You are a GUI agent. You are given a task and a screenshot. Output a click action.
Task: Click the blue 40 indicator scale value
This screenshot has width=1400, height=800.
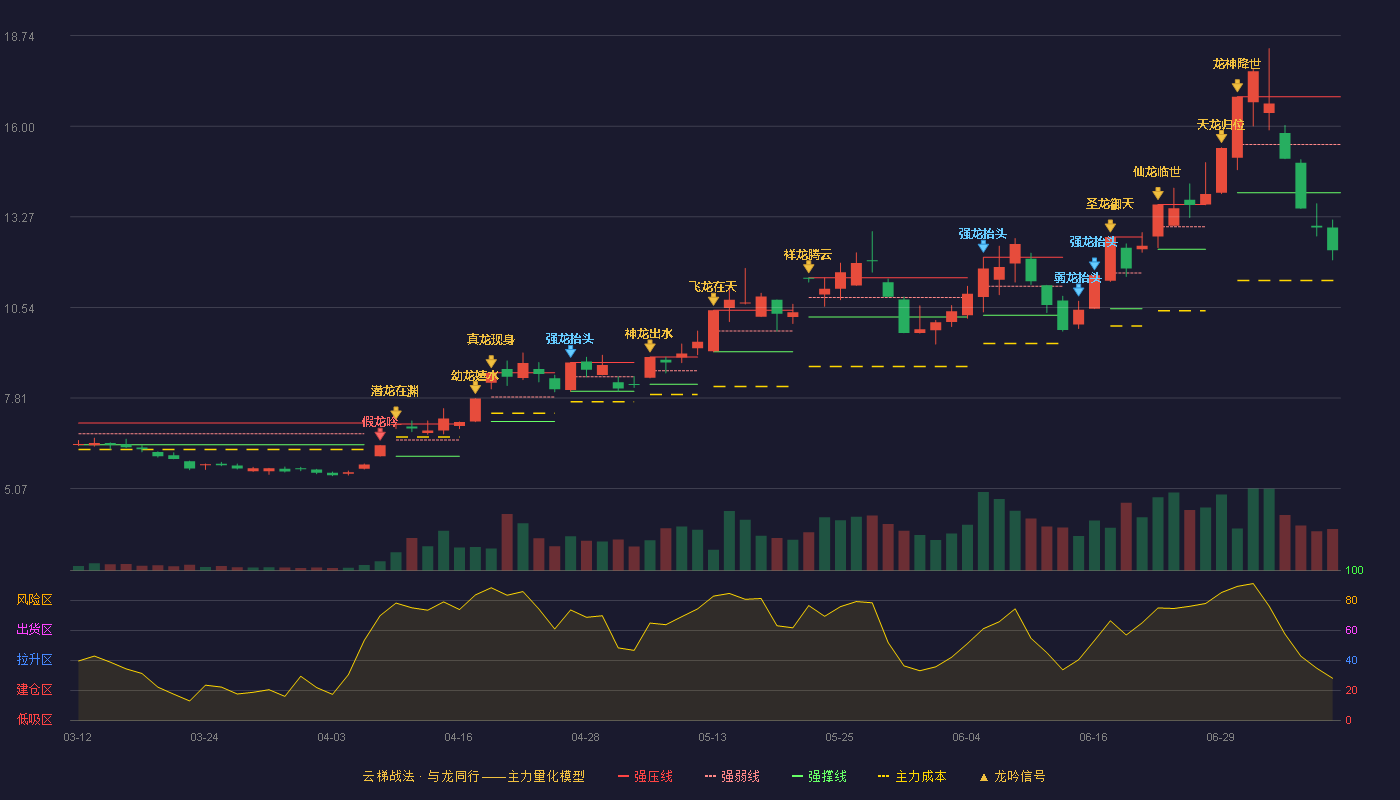(1351, 661)
